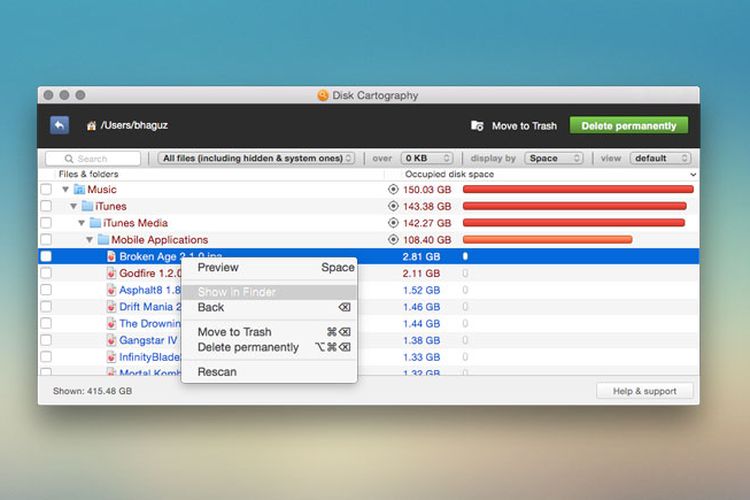The width and height of the screenshot is (750, 500).
Task: Tick the Gangstar IV row checkbox
Action: [x=46, y=340]
